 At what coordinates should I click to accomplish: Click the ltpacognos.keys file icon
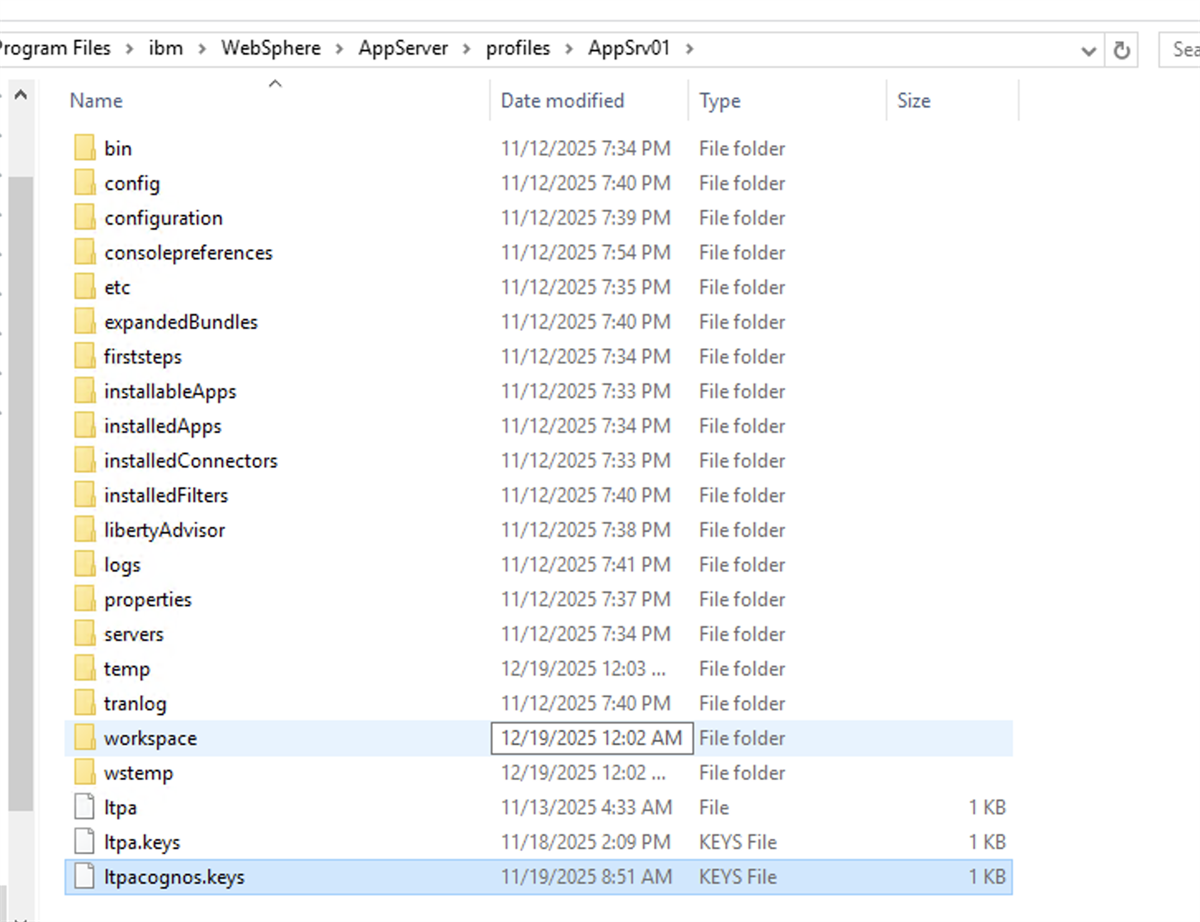[85, 877]
